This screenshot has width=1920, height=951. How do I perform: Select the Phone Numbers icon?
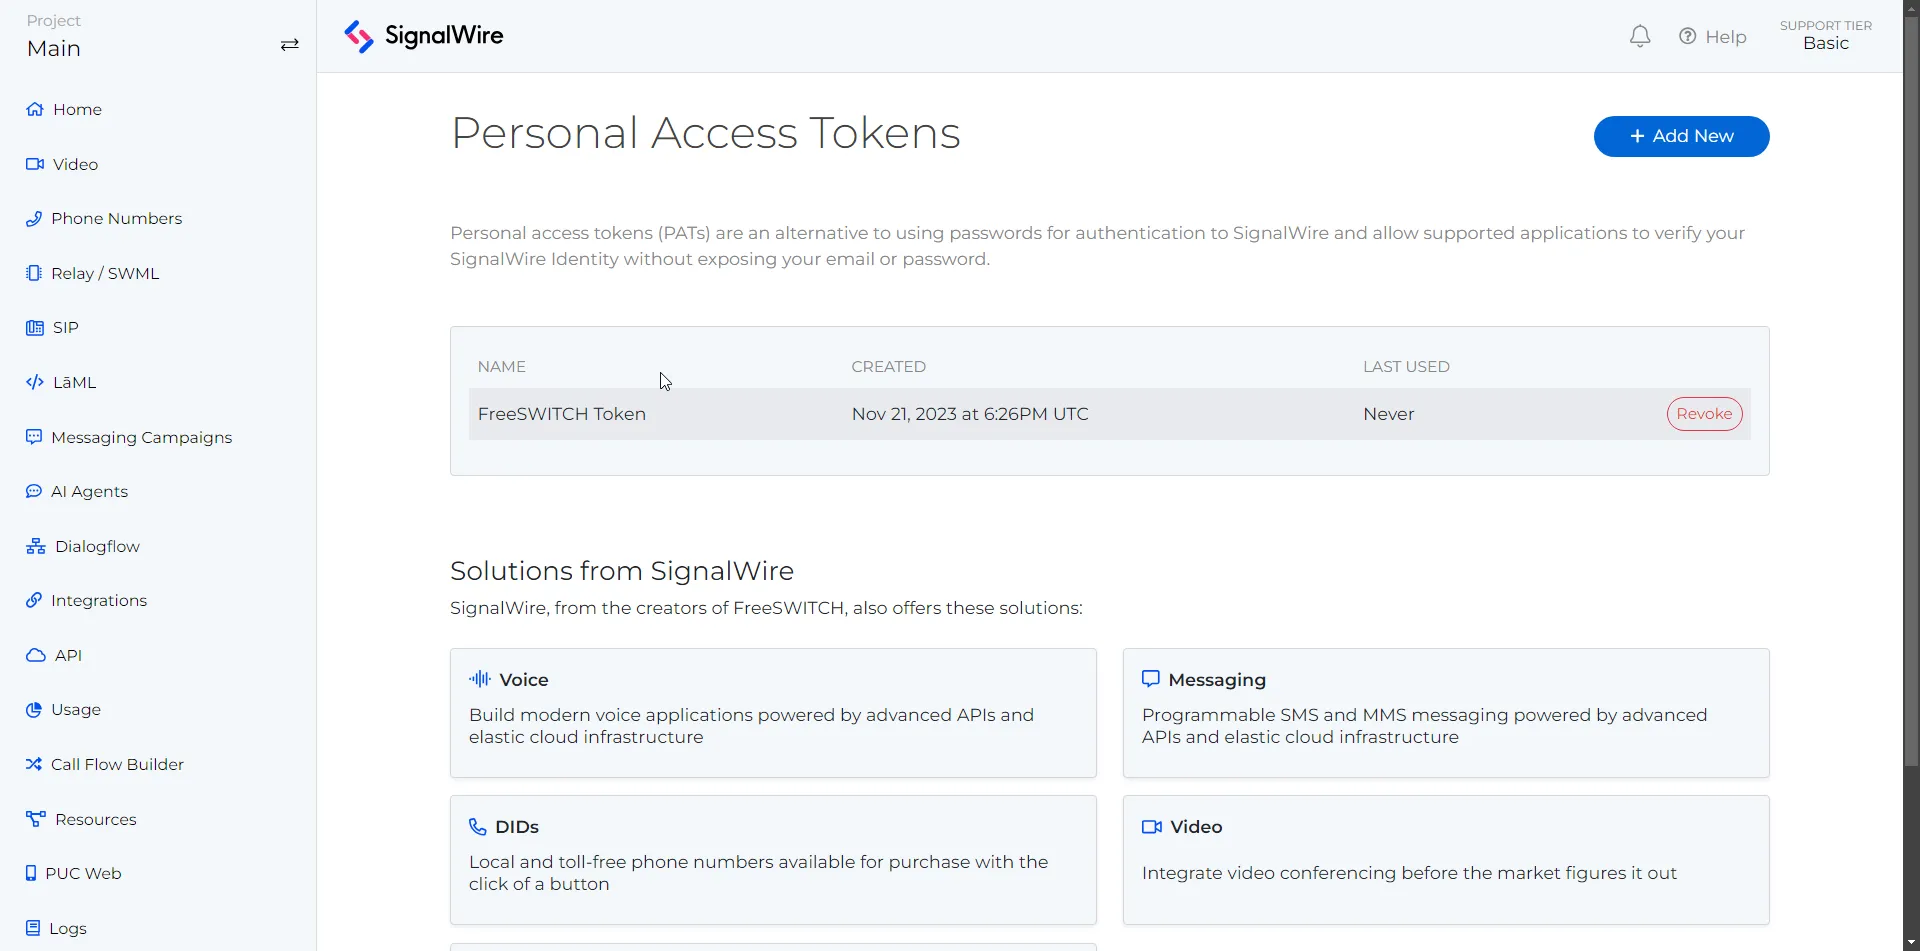pyautogui.click(x=33, y=218)
